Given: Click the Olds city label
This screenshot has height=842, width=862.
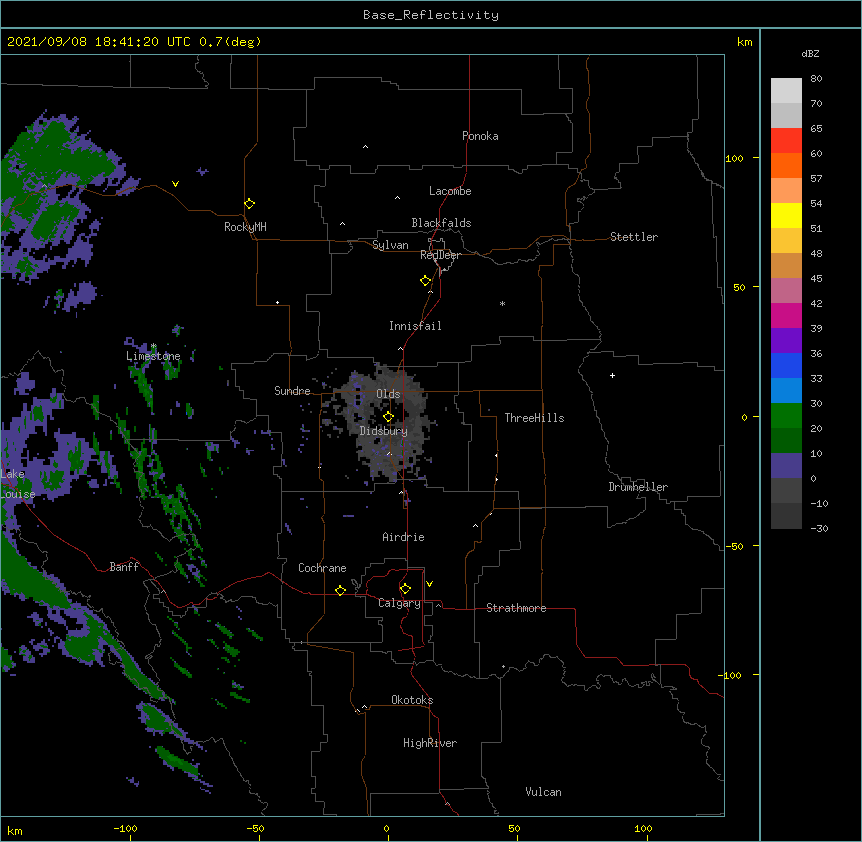Looking at the screenshot, I should tap(388, 394).
